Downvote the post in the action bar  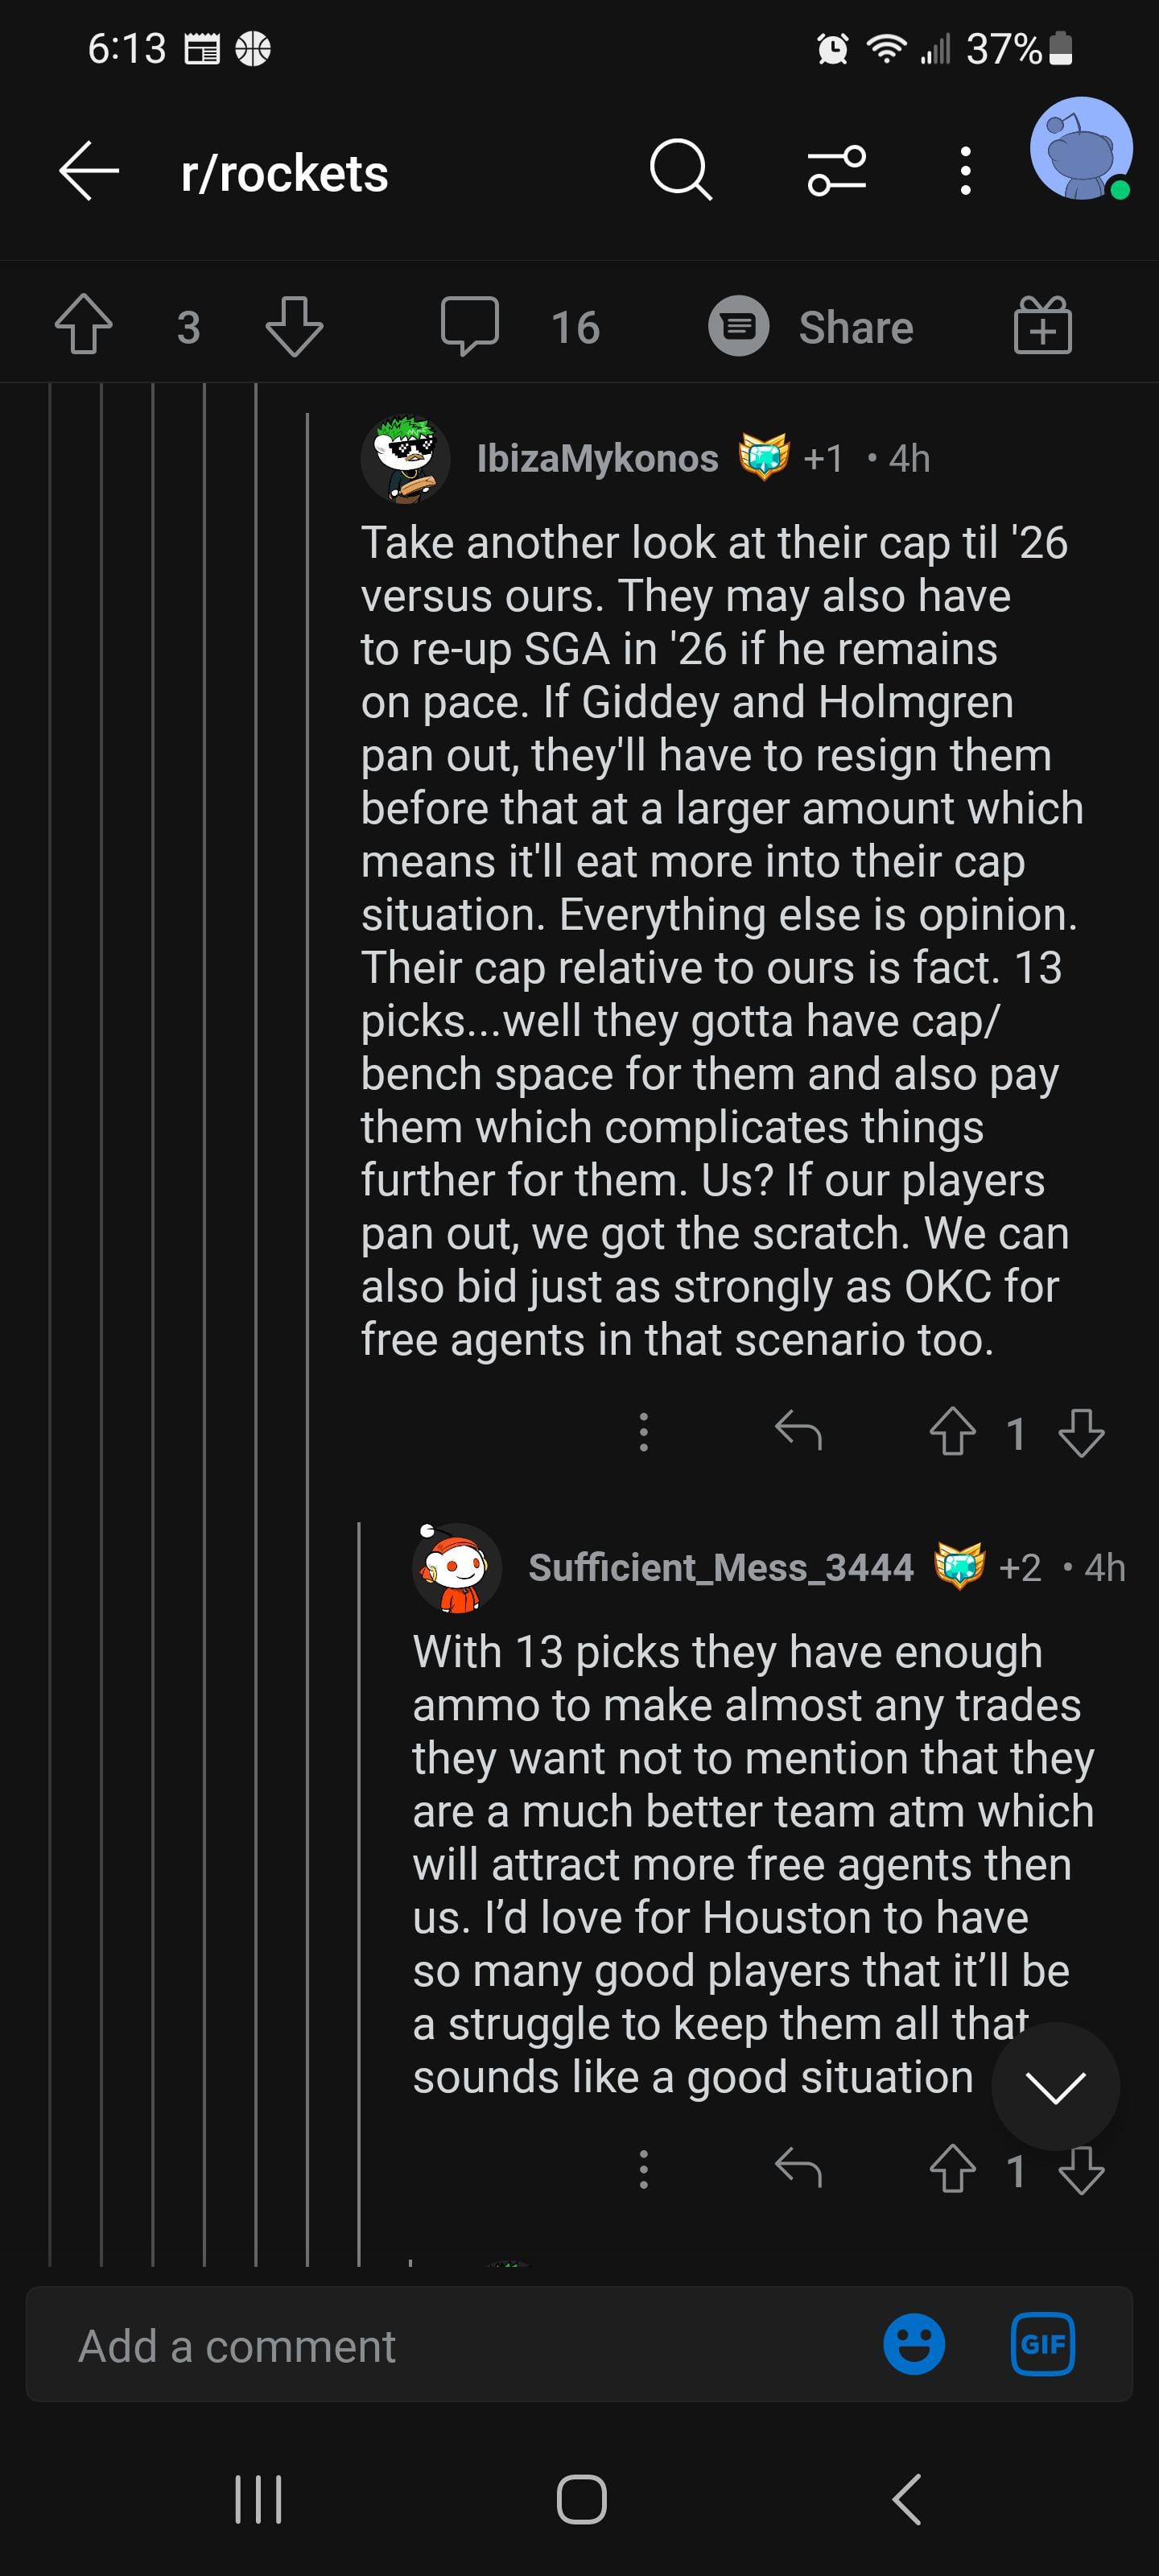click(294, 326)
